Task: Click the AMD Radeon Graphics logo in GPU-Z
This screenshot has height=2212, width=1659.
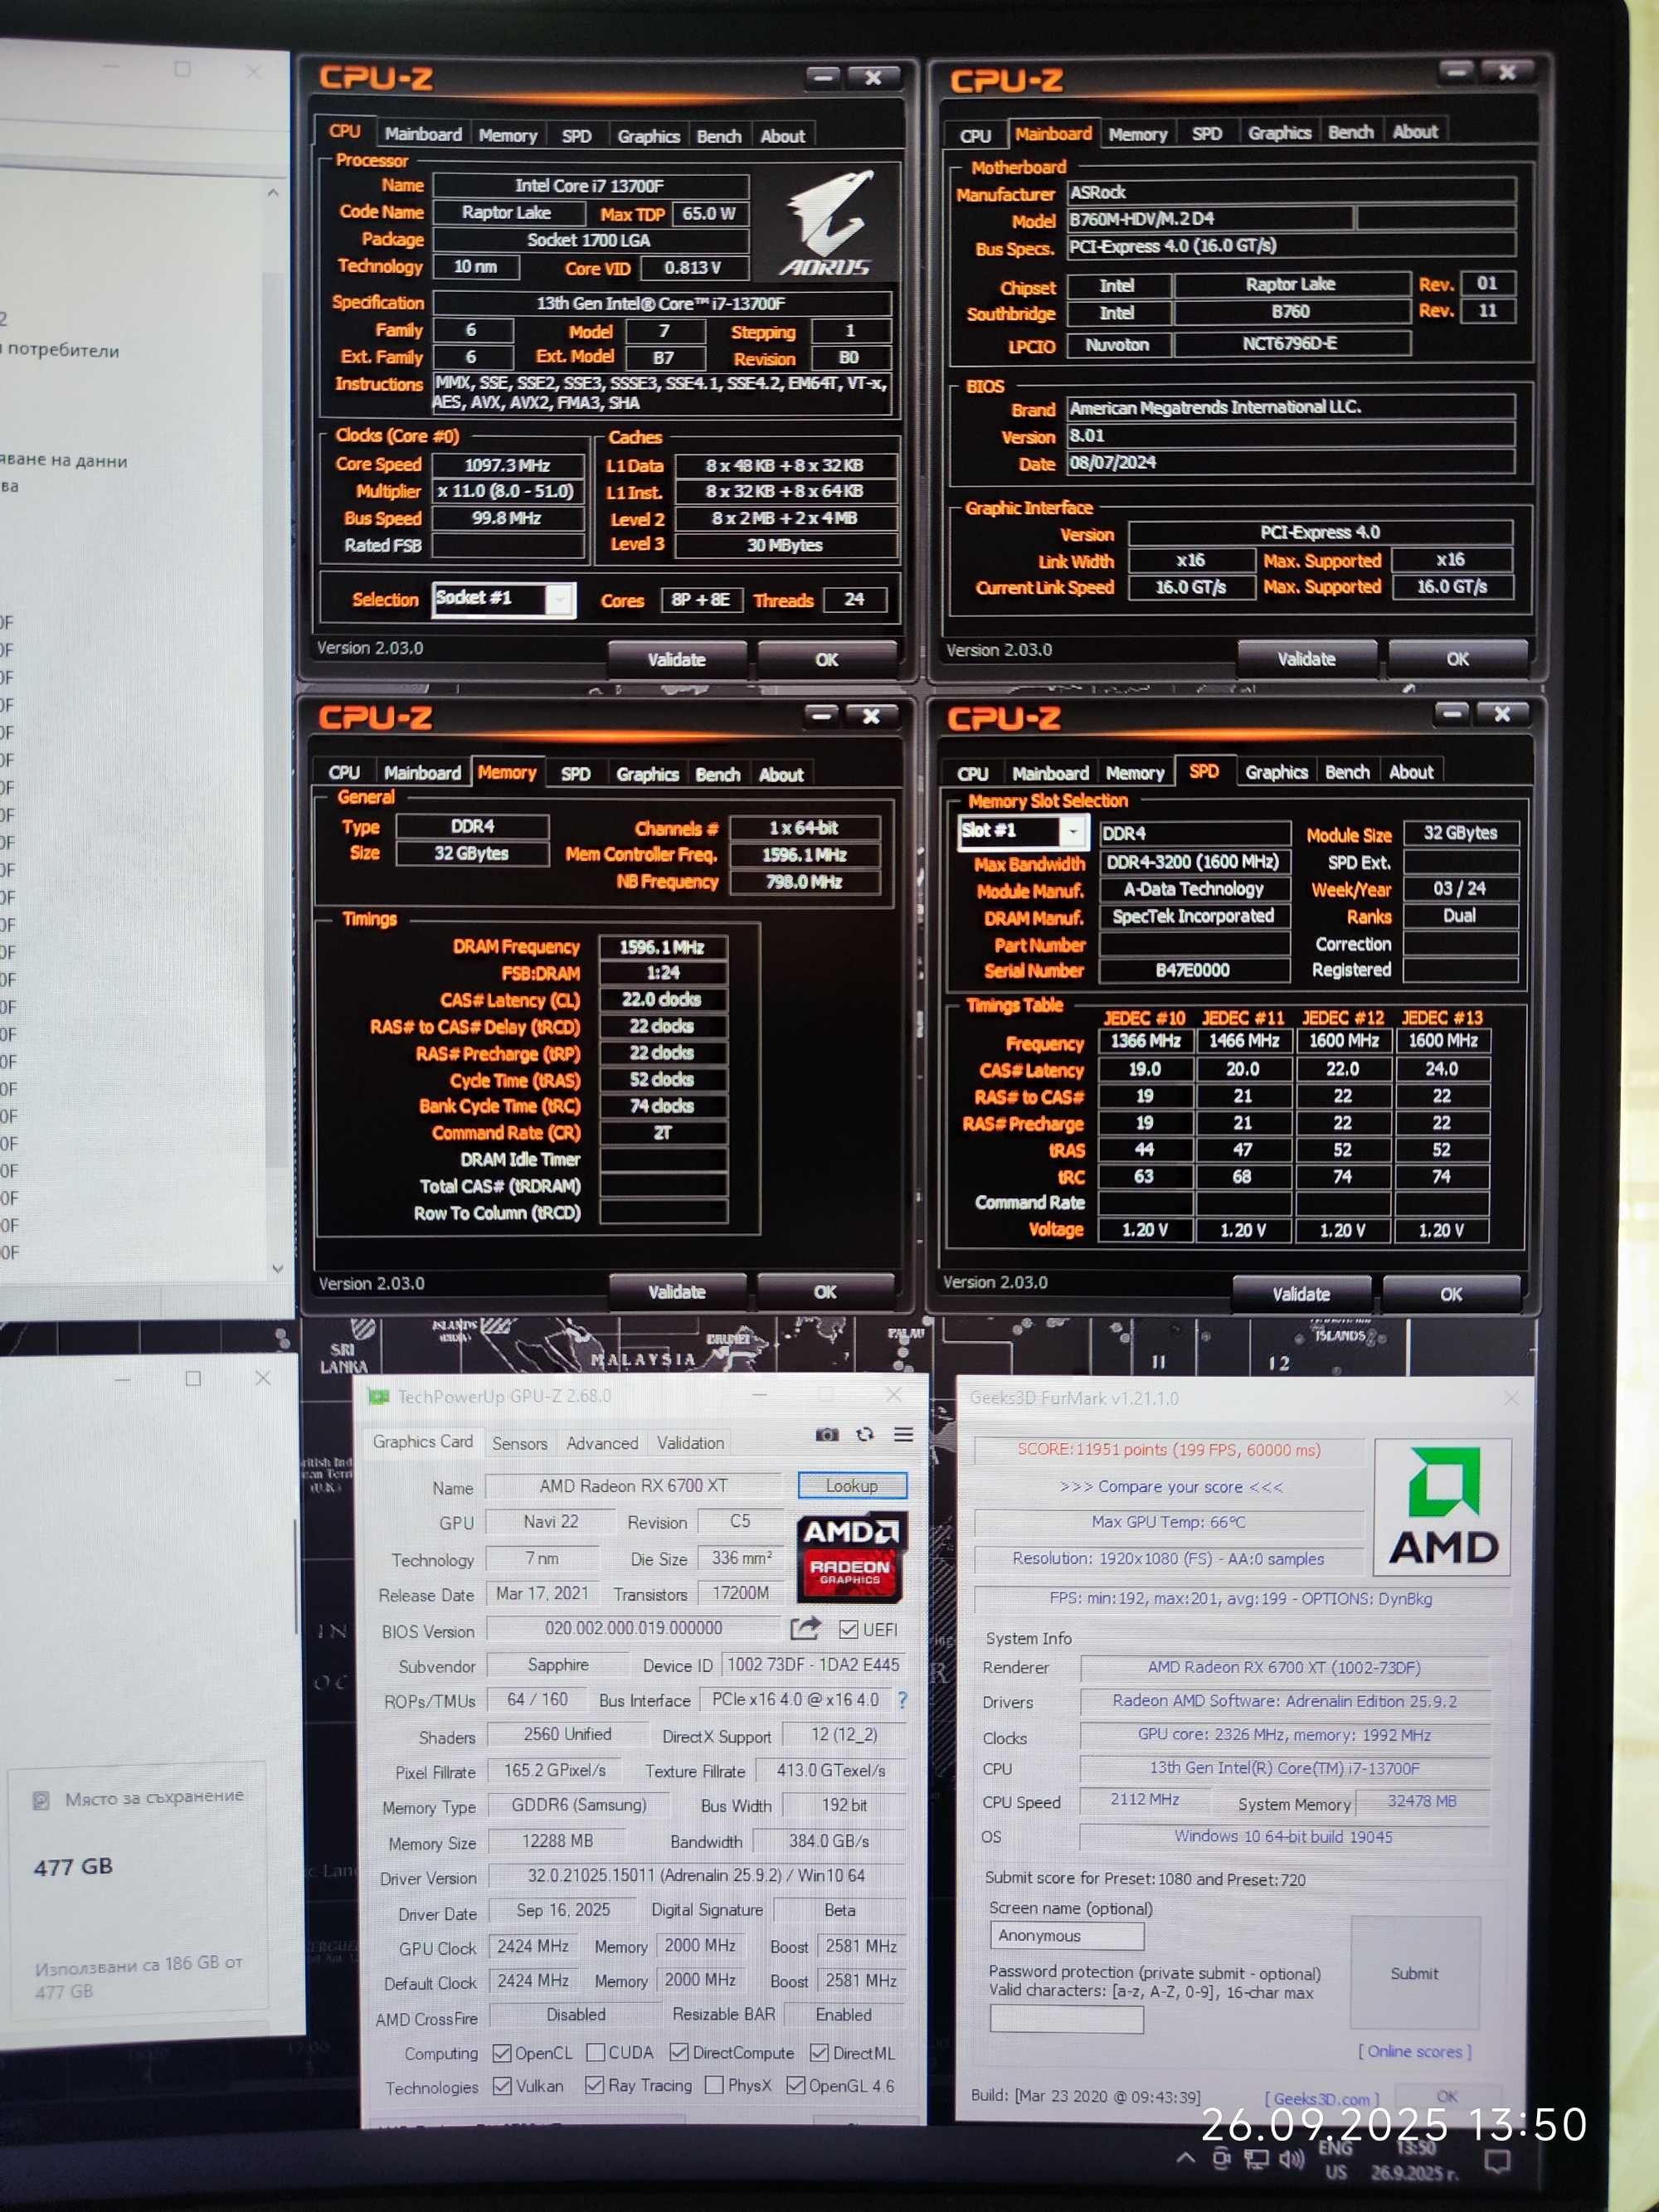Action: point(851,1559)
